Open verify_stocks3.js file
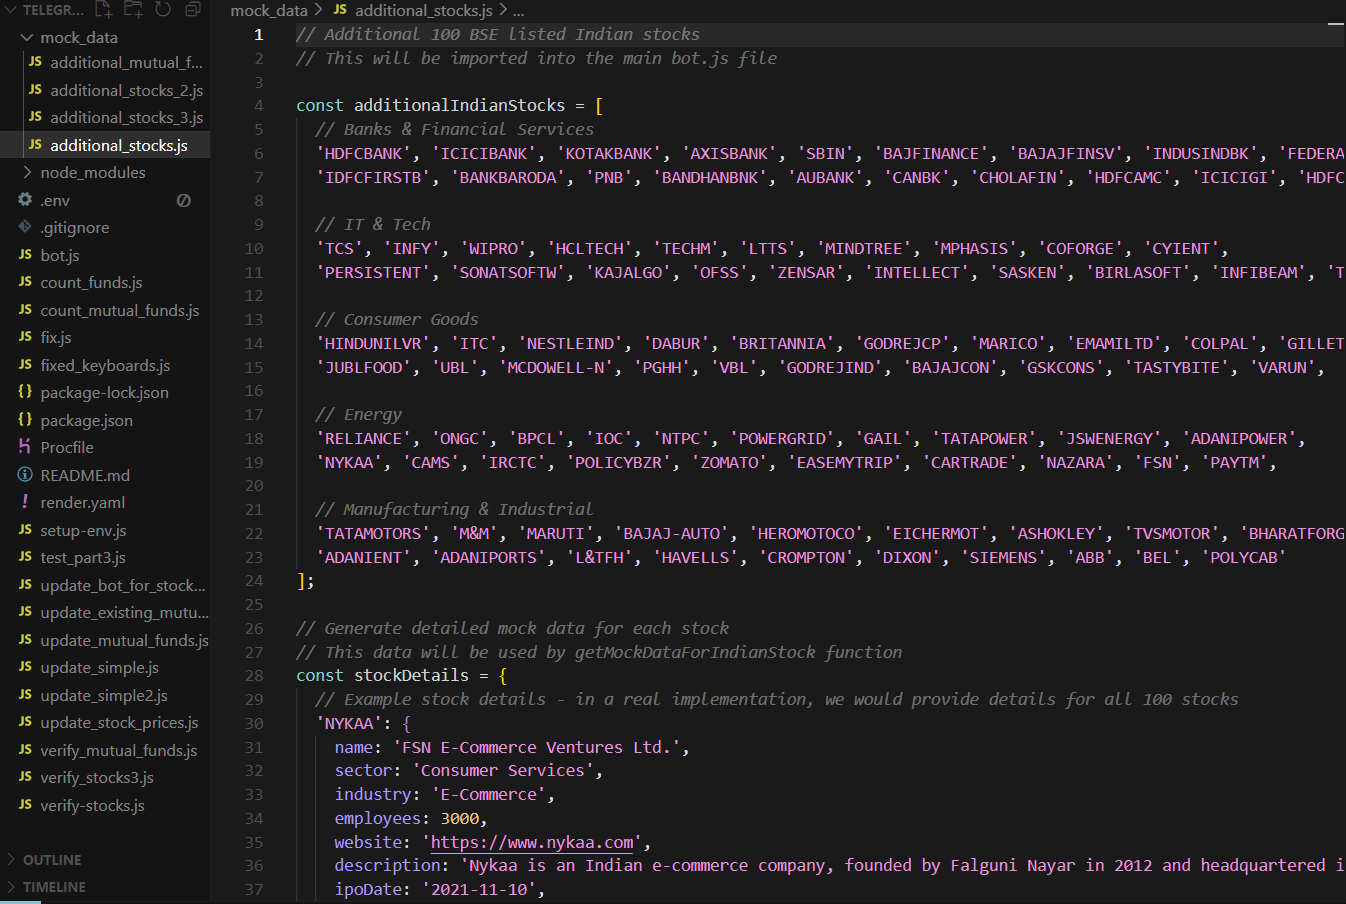1346x904 pixels. tap(97, 777)
